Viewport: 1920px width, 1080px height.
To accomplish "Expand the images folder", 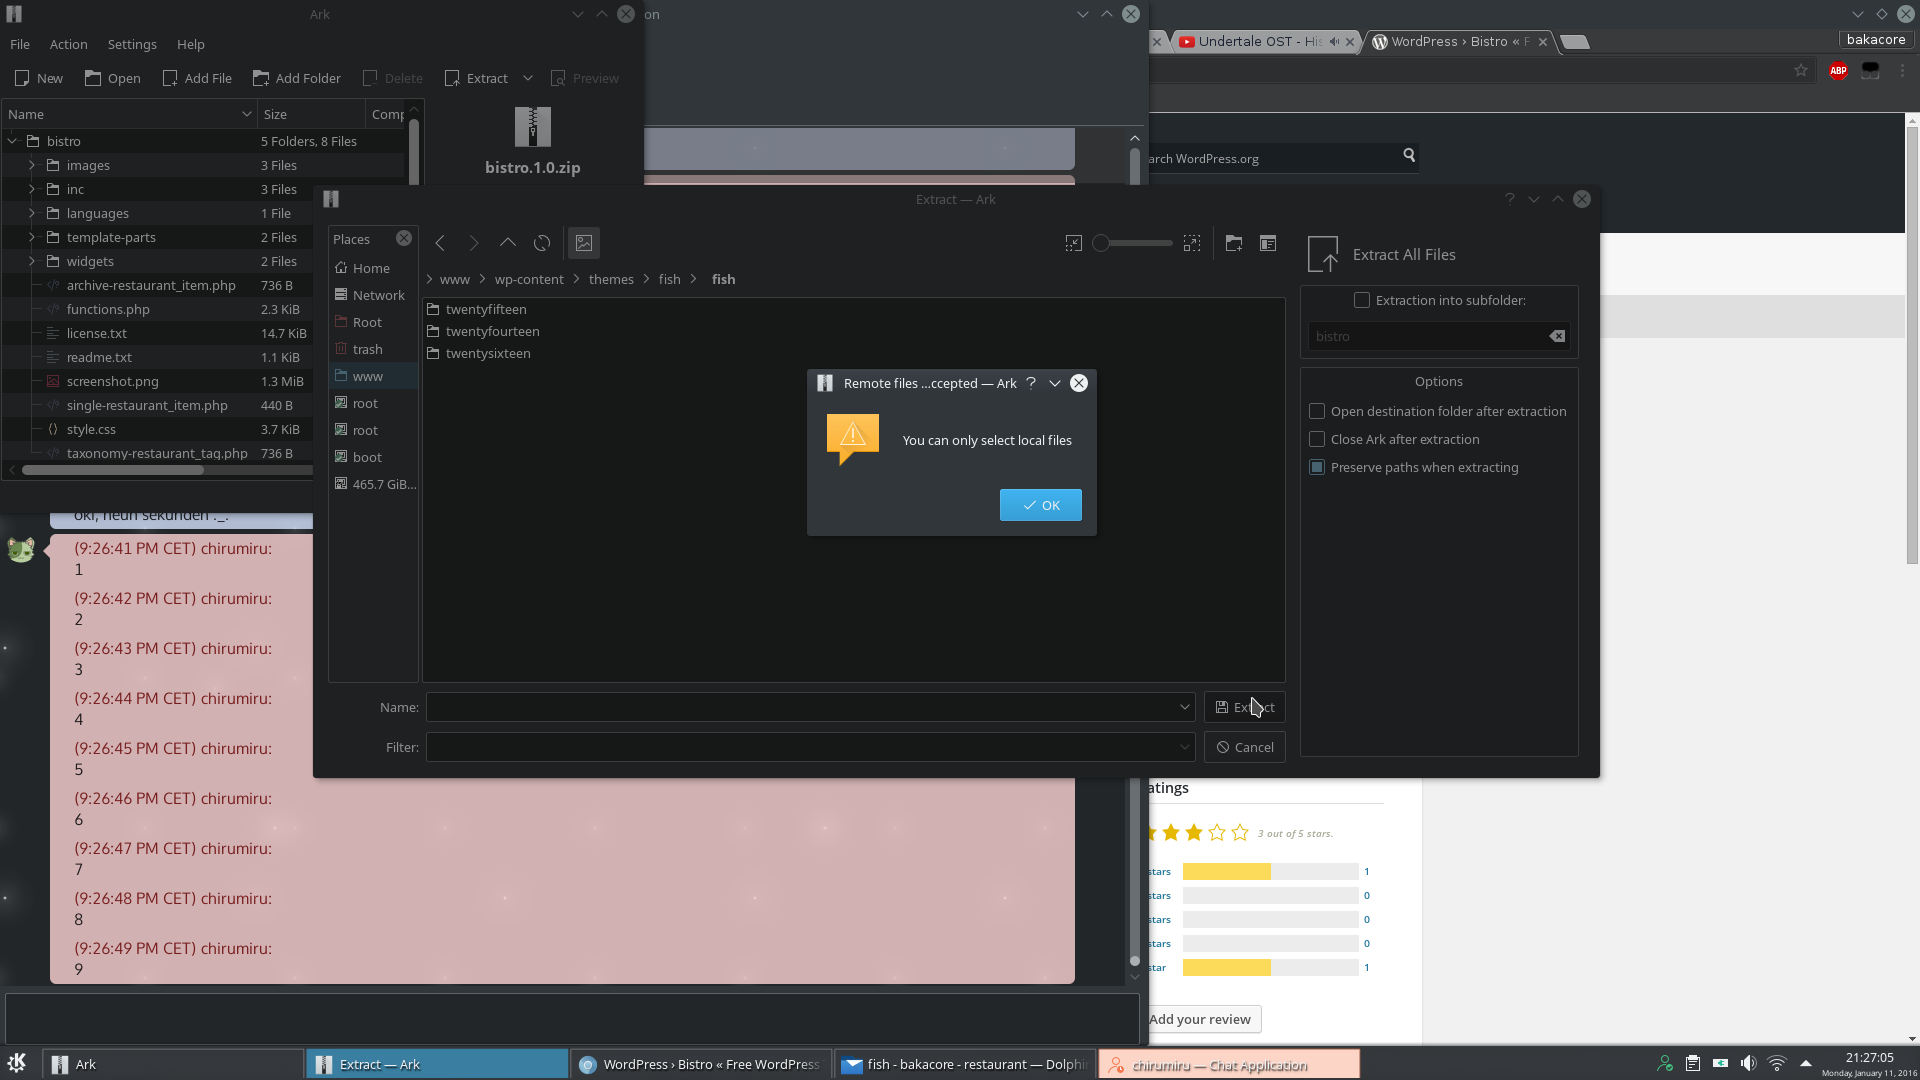I will coord(32,165).
